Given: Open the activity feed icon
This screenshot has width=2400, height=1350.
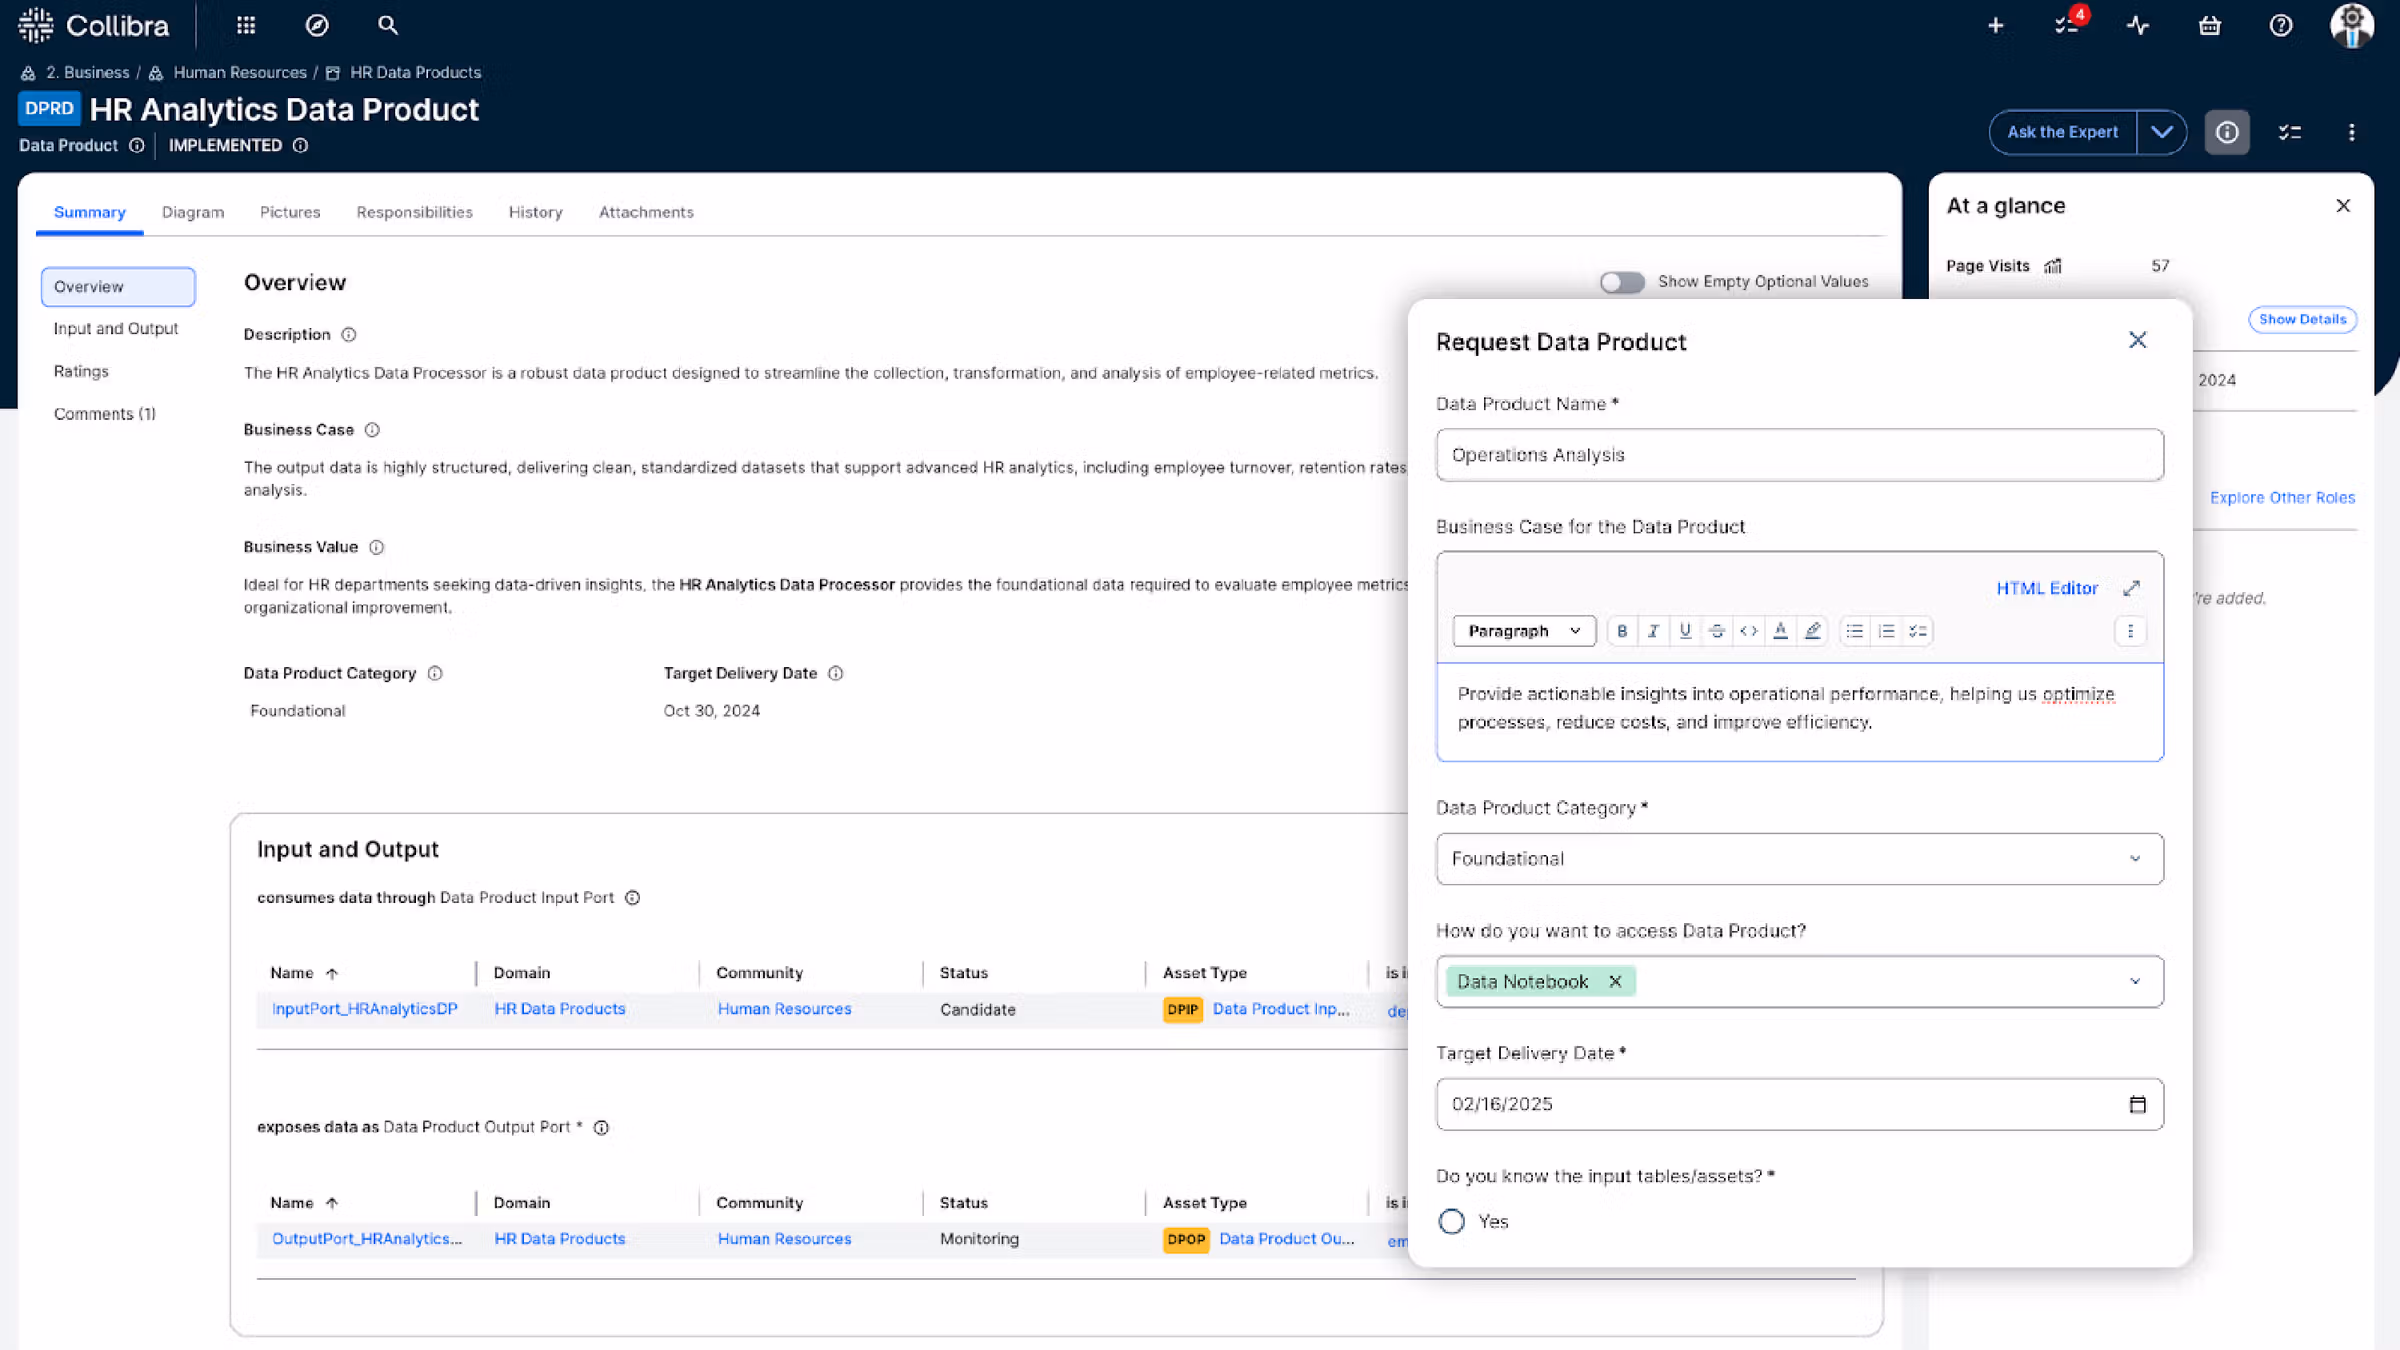Looking at the screenshot, I should pyautogui.click(x=2139, y=25).
